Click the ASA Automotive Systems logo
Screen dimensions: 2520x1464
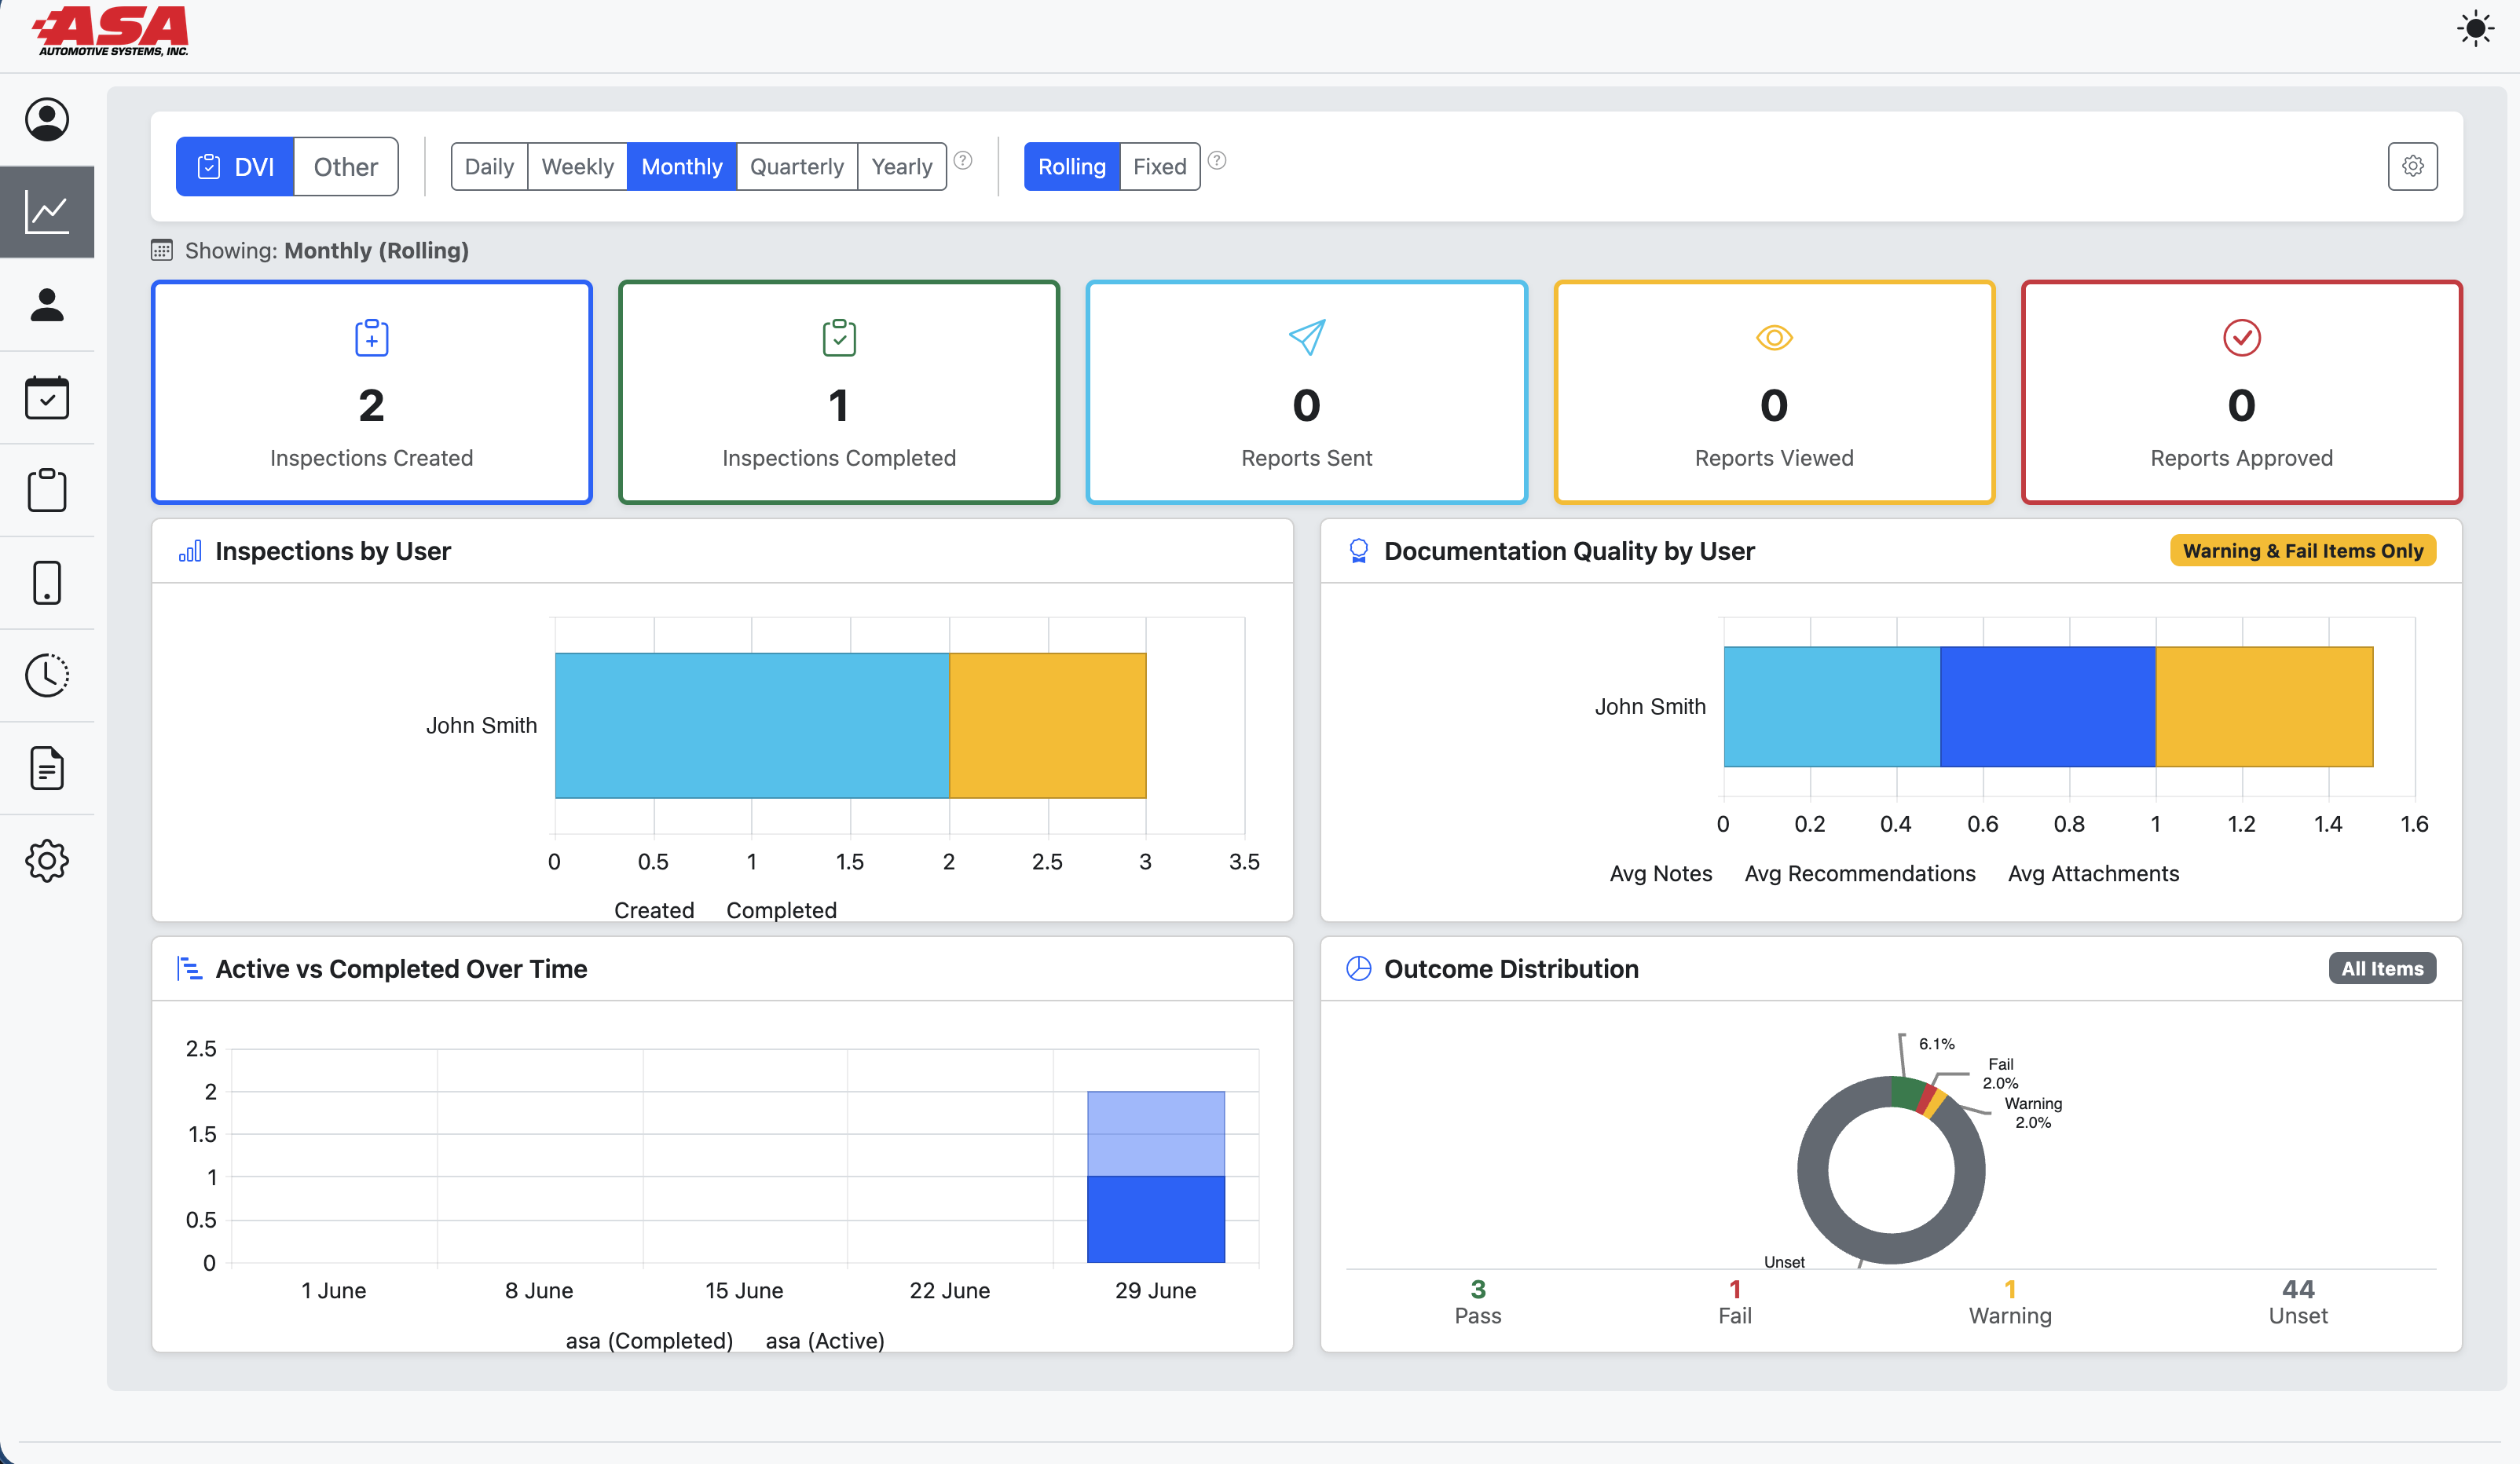tap(110, 31)
